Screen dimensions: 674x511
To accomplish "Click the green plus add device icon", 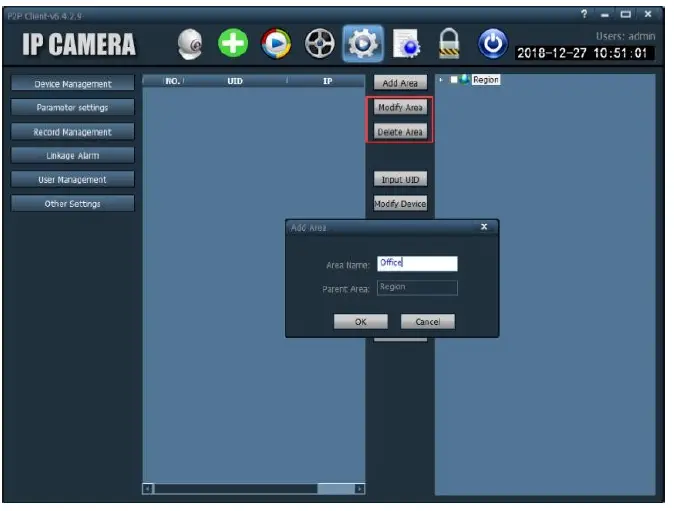I will tap(233, 43).
